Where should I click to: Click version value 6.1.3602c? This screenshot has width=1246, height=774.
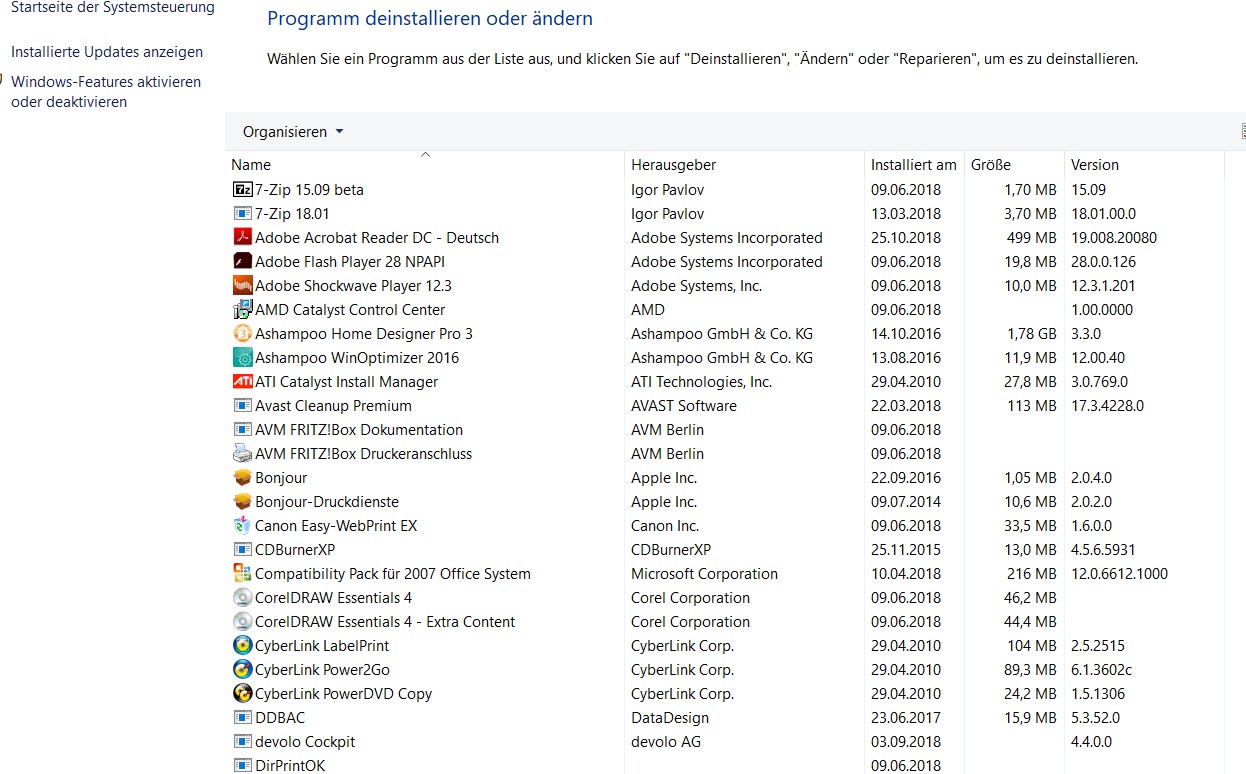point(1101,669)
